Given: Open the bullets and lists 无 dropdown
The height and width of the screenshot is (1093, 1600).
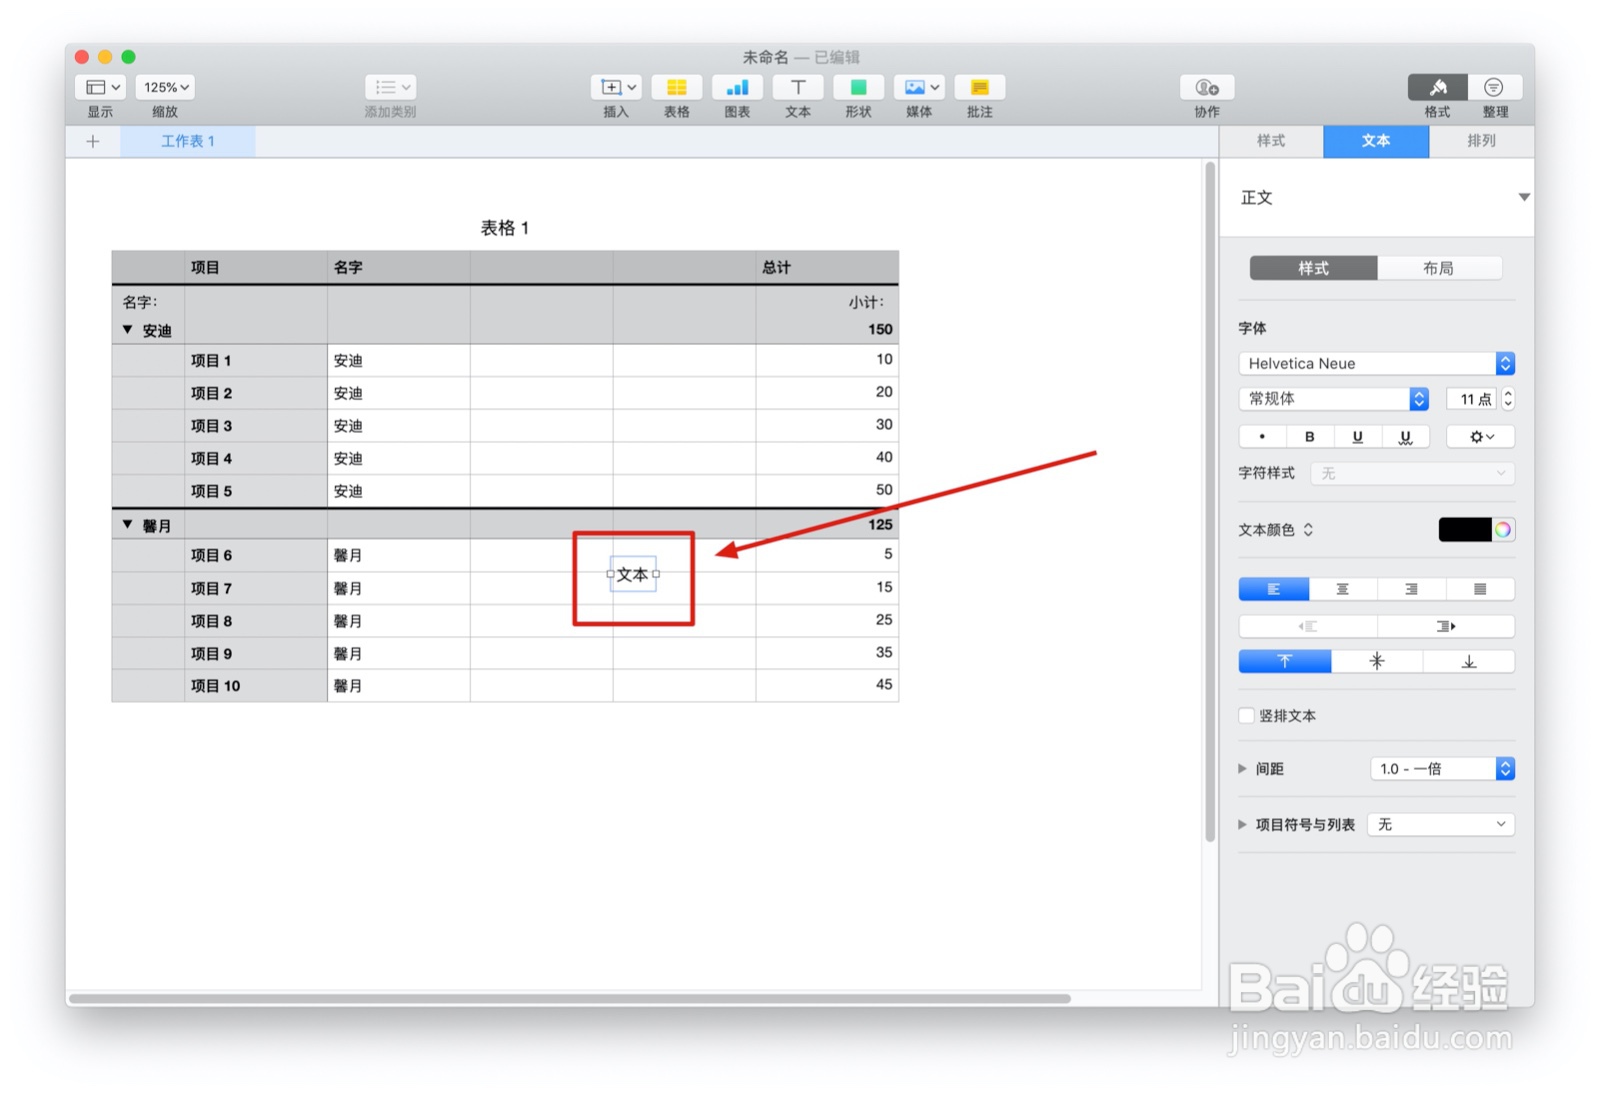Looking at the screenshot, I should (x=1441, y=824).
